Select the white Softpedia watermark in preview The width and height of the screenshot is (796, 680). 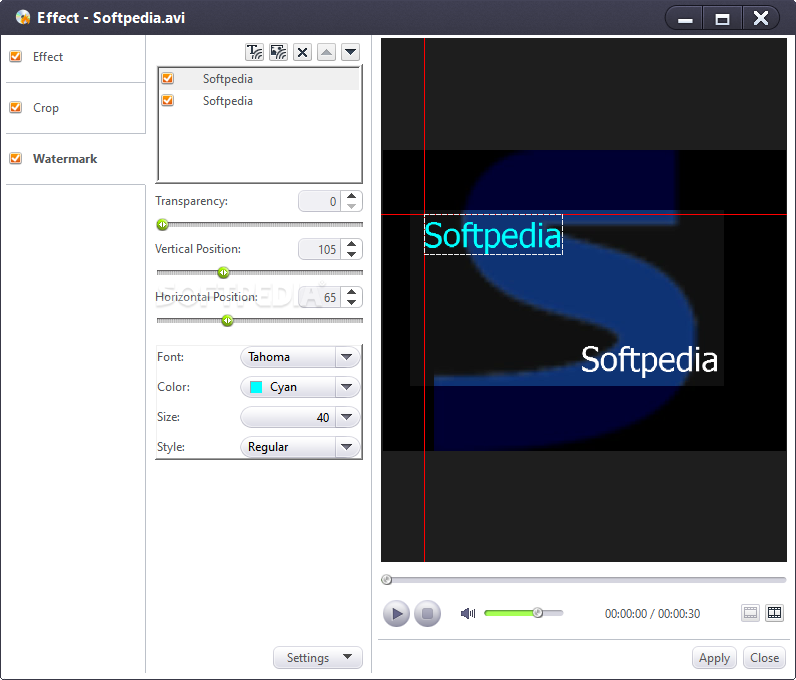[649, 360]
